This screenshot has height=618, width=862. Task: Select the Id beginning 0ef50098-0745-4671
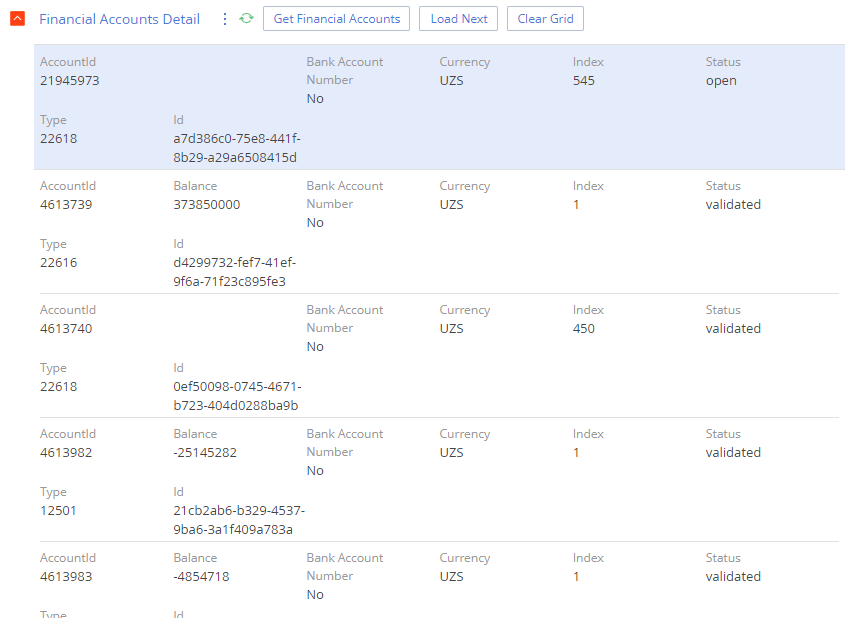click(237, 396)
